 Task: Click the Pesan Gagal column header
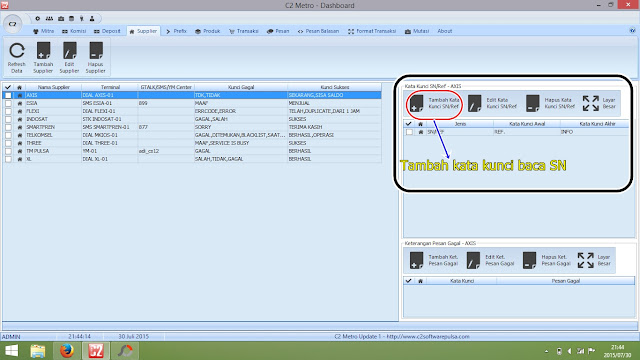coord(565,281)
